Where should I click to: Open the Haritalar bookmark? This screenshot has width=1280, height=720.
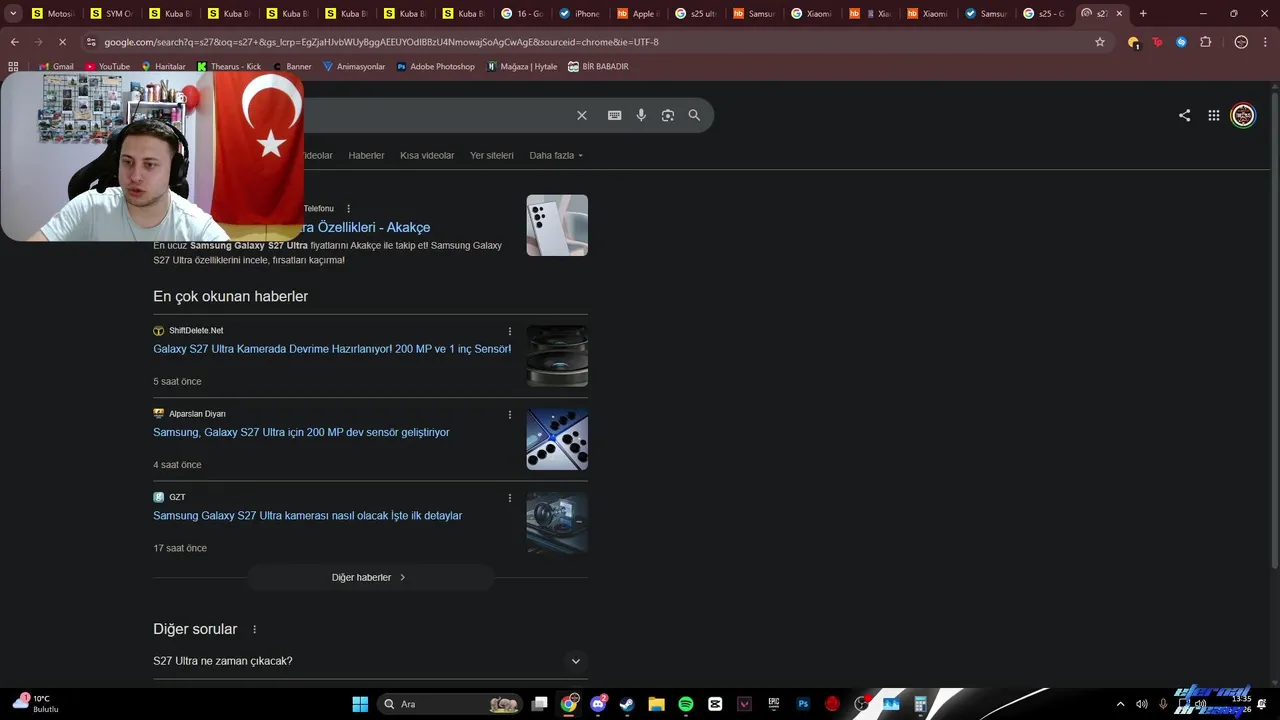coord(163,66)
